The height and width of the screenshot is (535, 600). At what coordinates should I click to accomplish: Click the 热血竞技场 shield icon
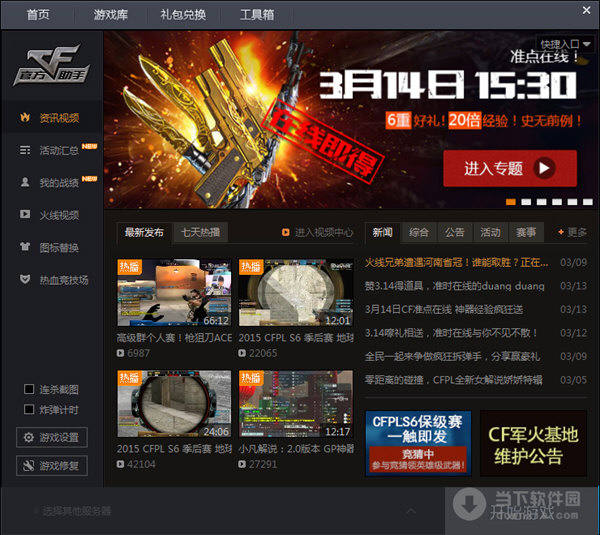[25, 279]
